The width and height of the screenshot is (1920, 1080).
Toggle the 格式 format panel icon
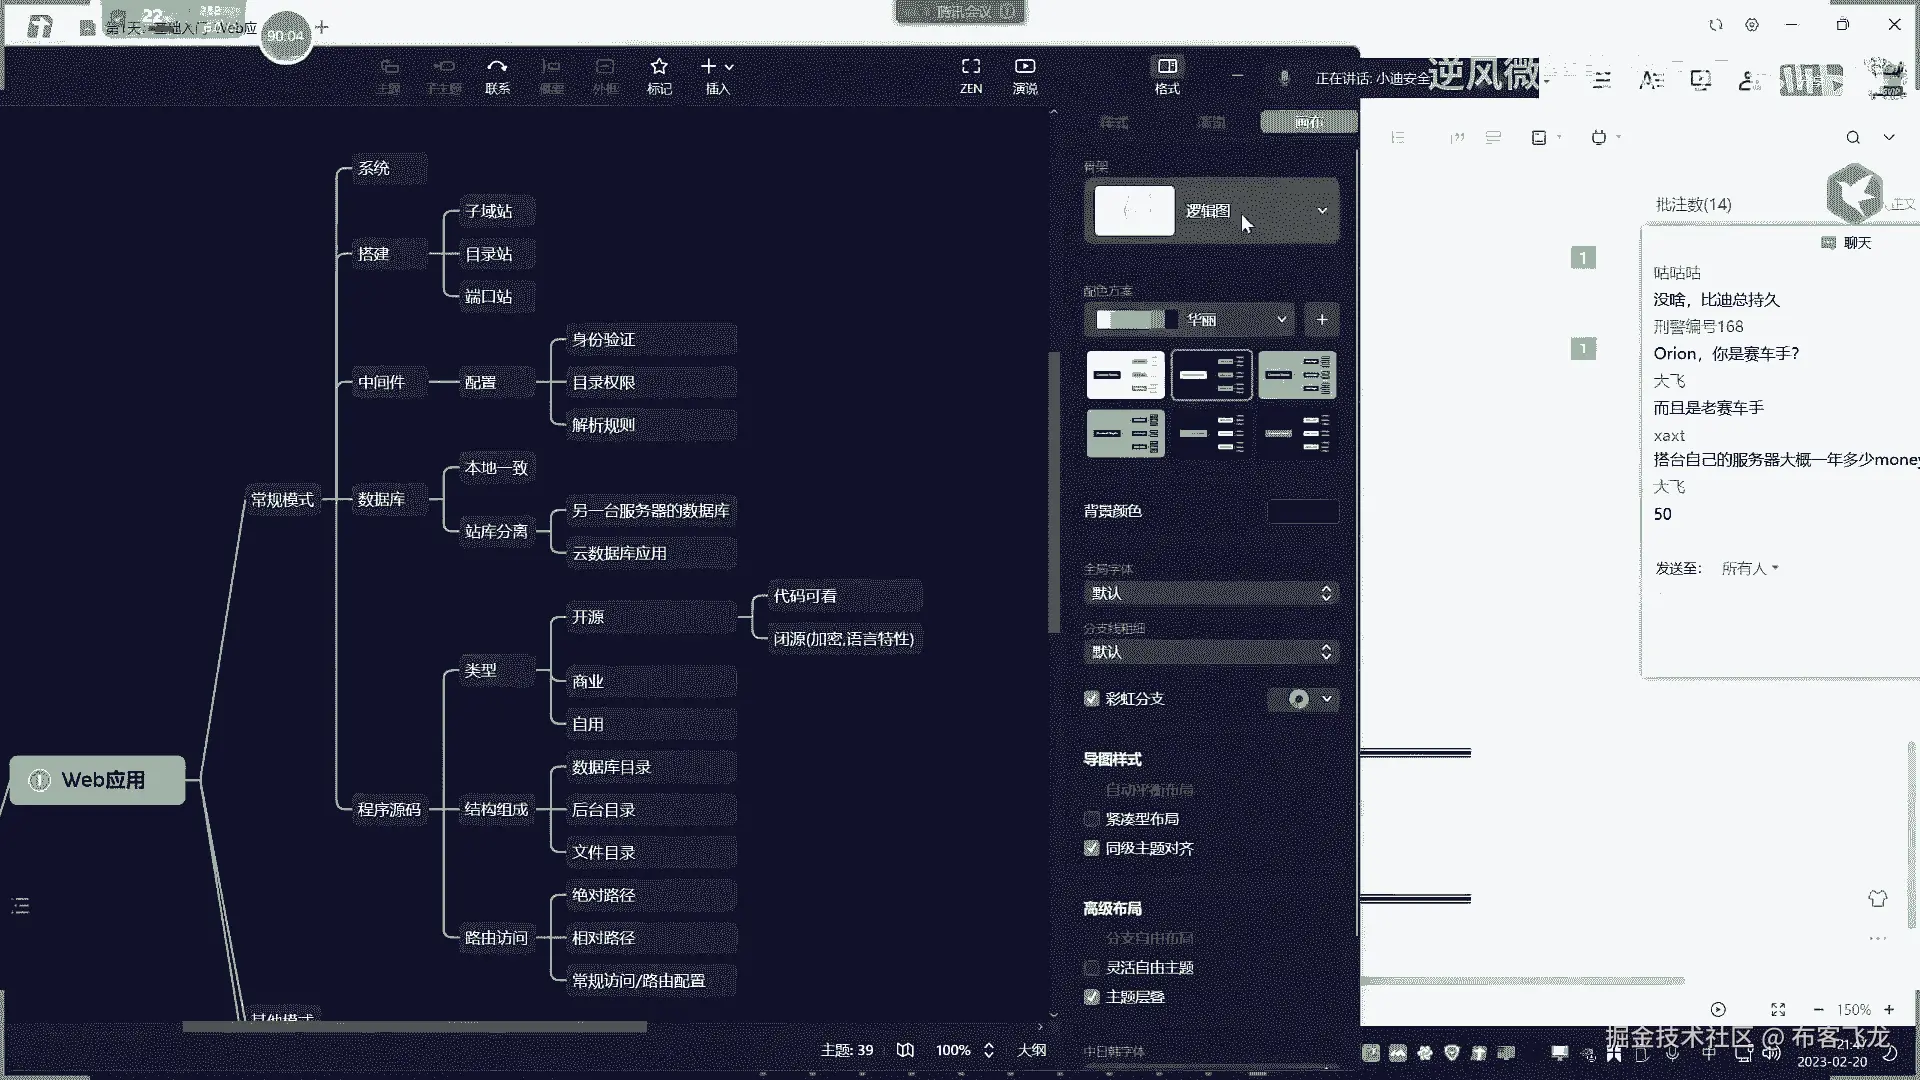tap(1167, 67)
